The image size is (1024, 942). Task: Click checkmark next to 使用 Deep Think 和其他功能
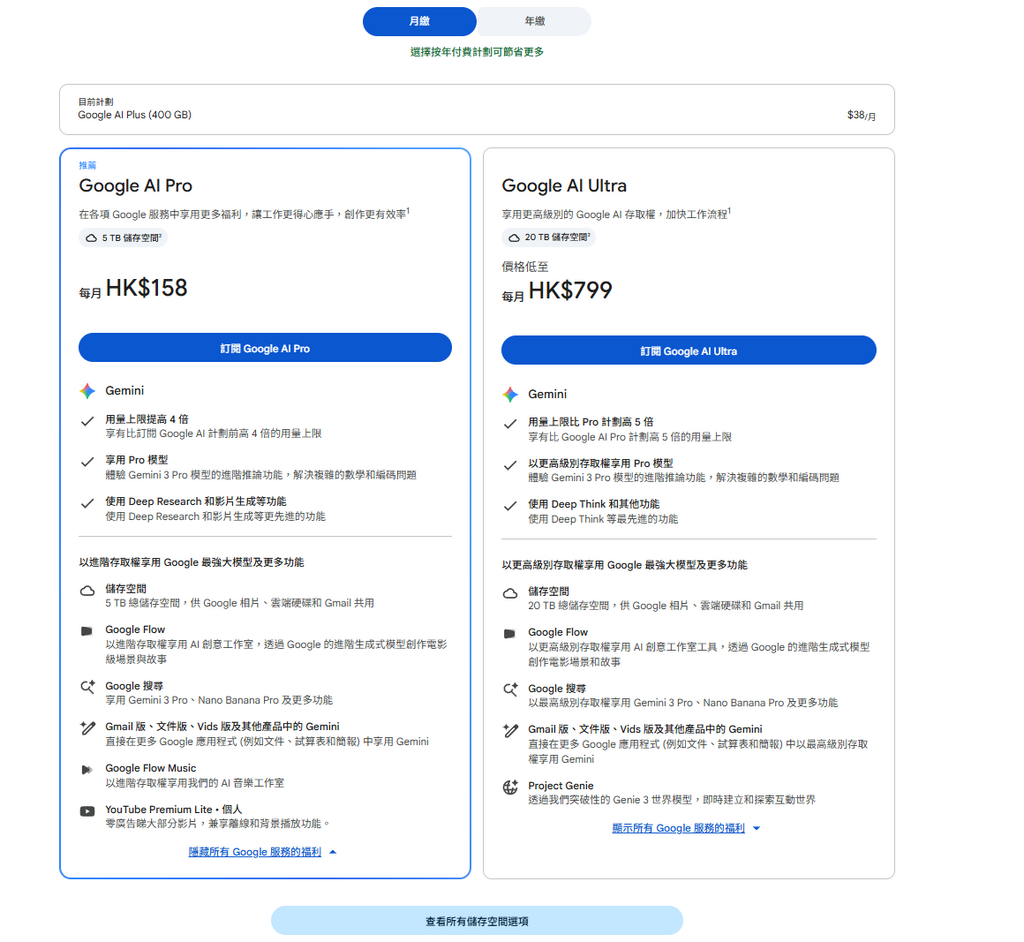tap(510, 506)
